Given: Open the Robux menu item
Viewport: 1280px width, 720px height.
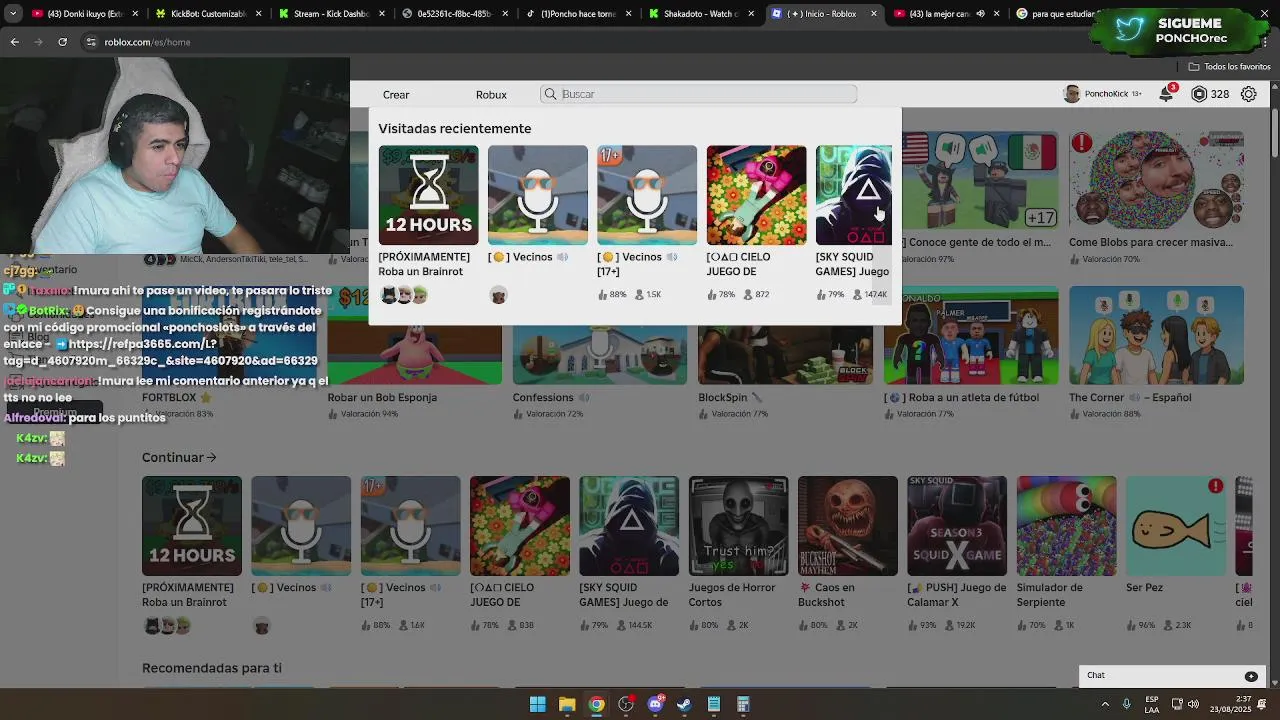Looking at the screenshot, I should (x=491, y=94).
